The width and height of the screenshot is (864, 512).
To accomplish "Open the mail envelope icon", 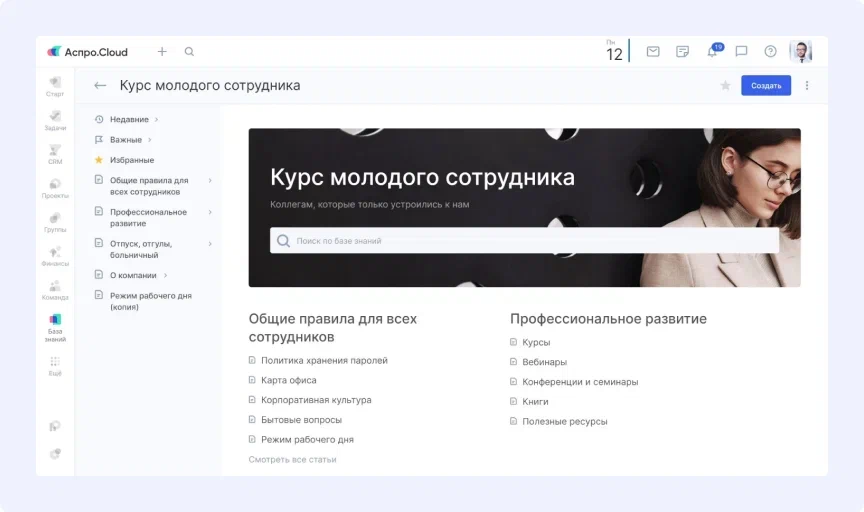I will tap(653, 51).
